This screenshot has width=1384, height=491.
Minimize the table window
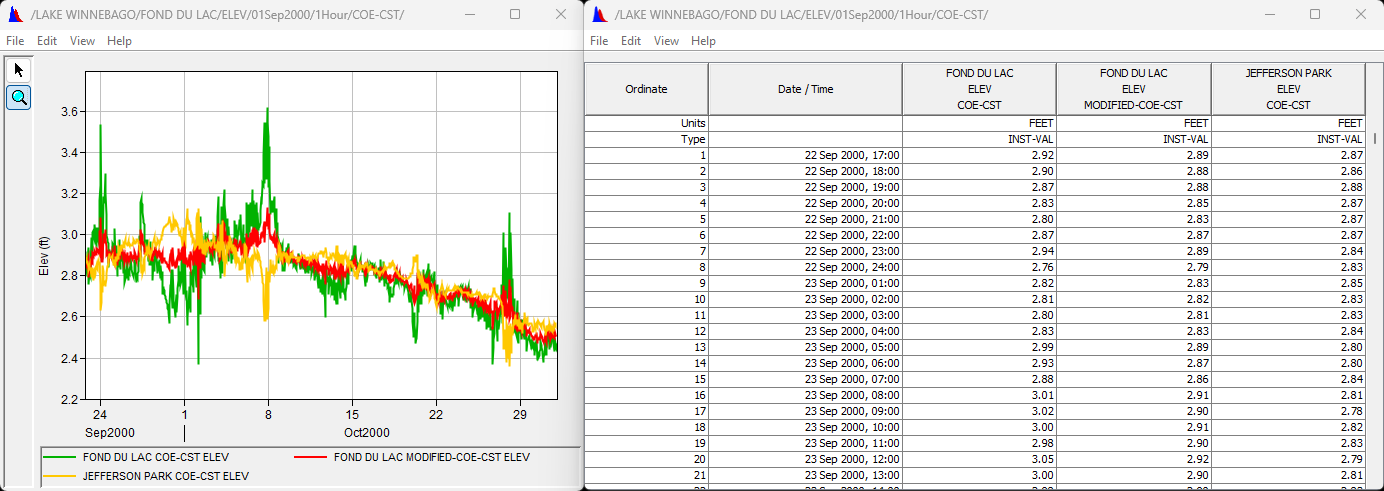1269,15
